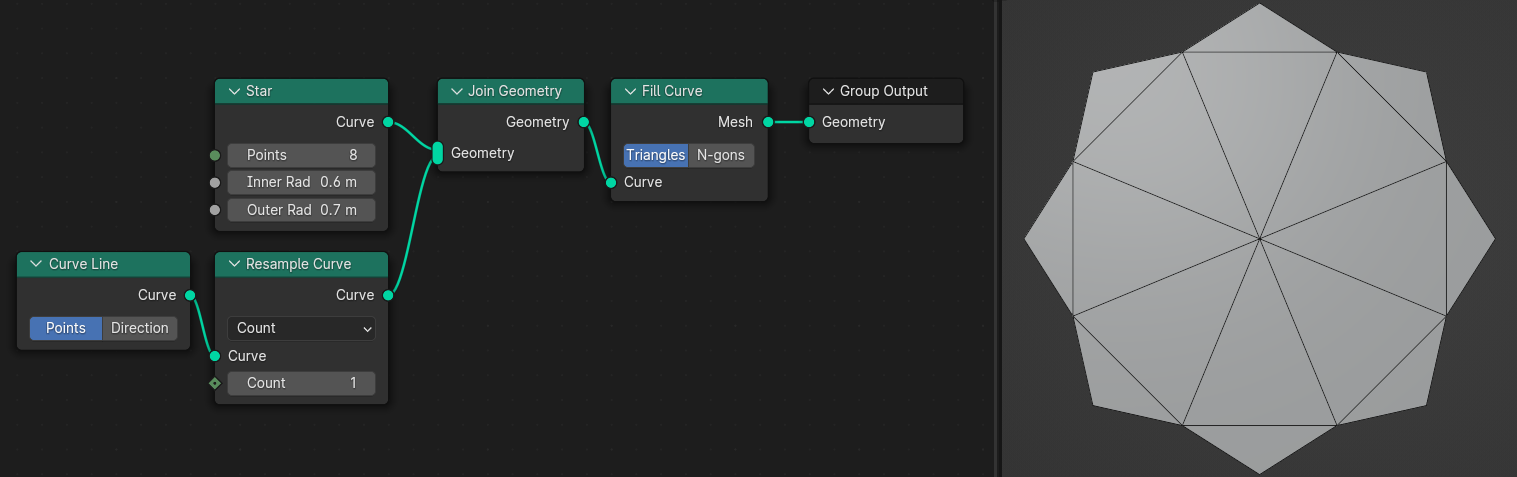Select Points mode in Curve Line

66,328
